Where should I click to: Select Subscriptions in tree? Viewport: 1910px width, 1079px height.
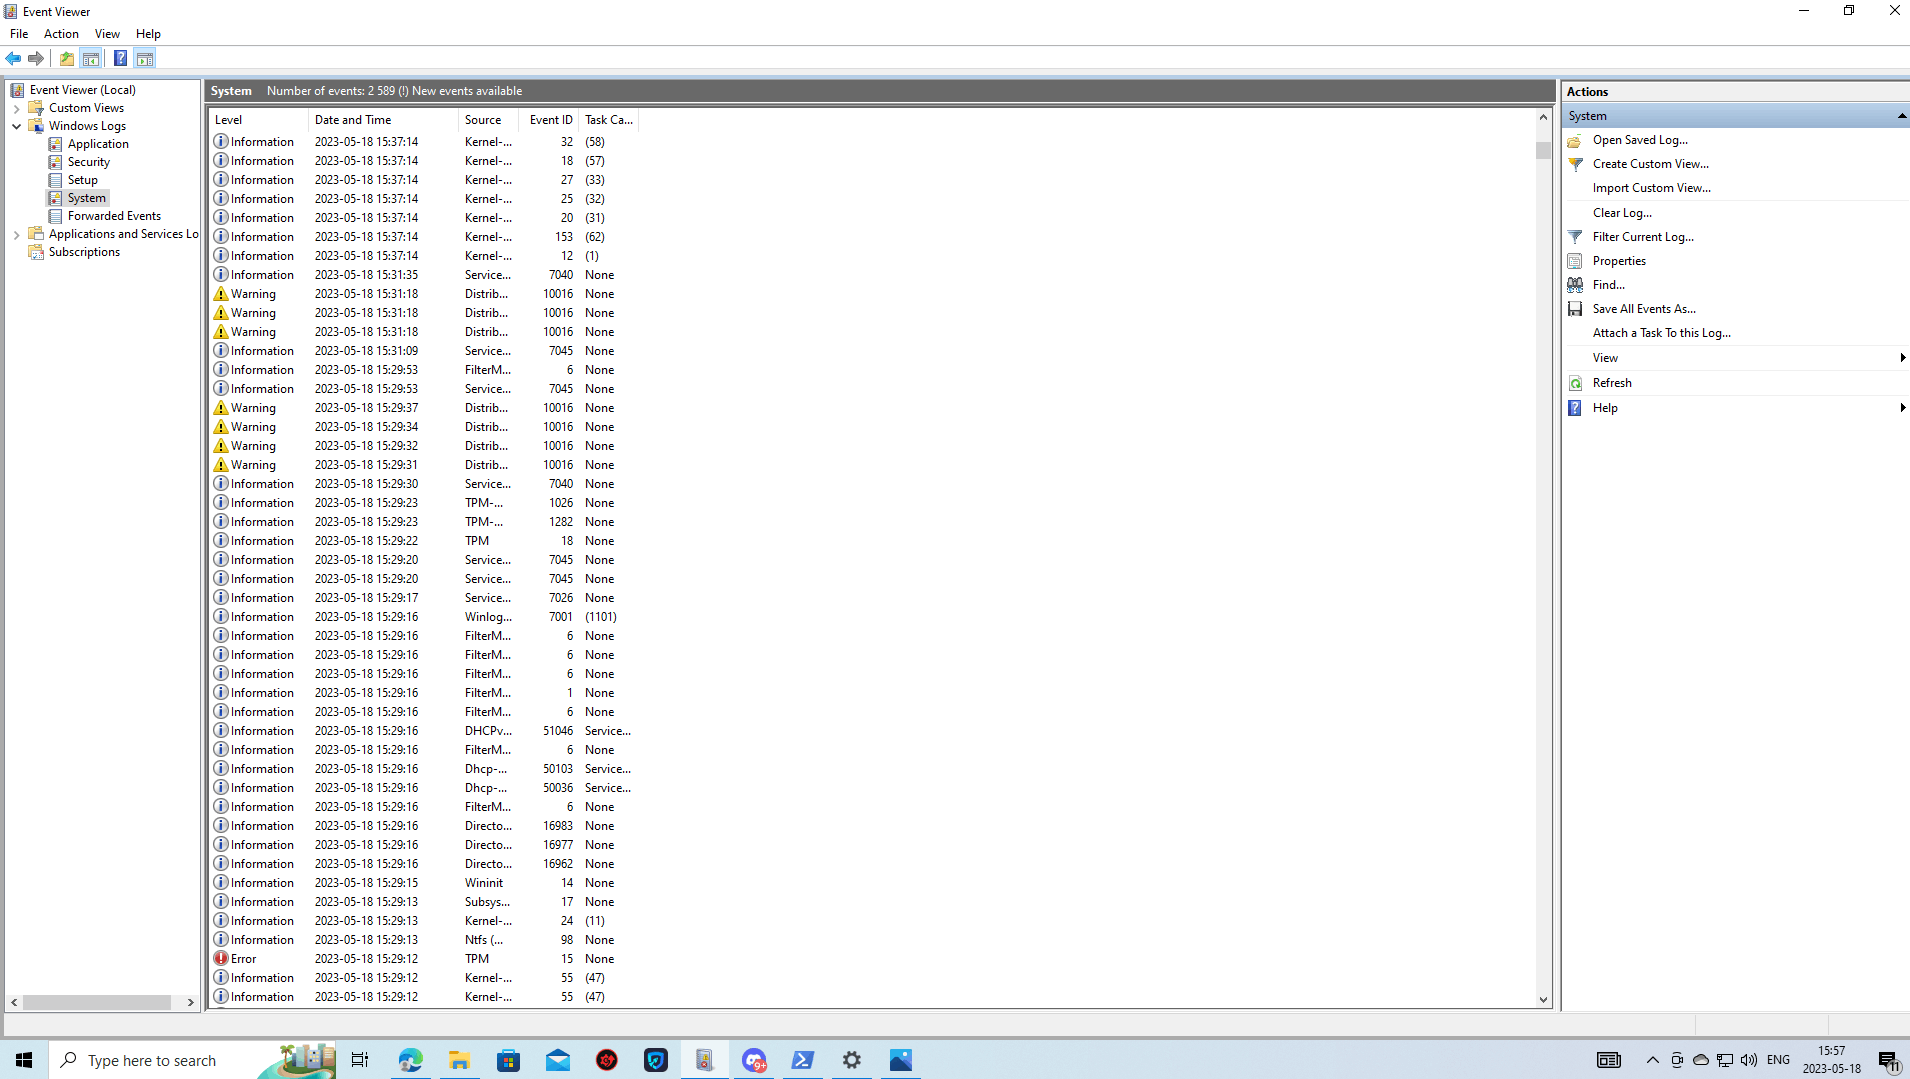pos(84,252)
